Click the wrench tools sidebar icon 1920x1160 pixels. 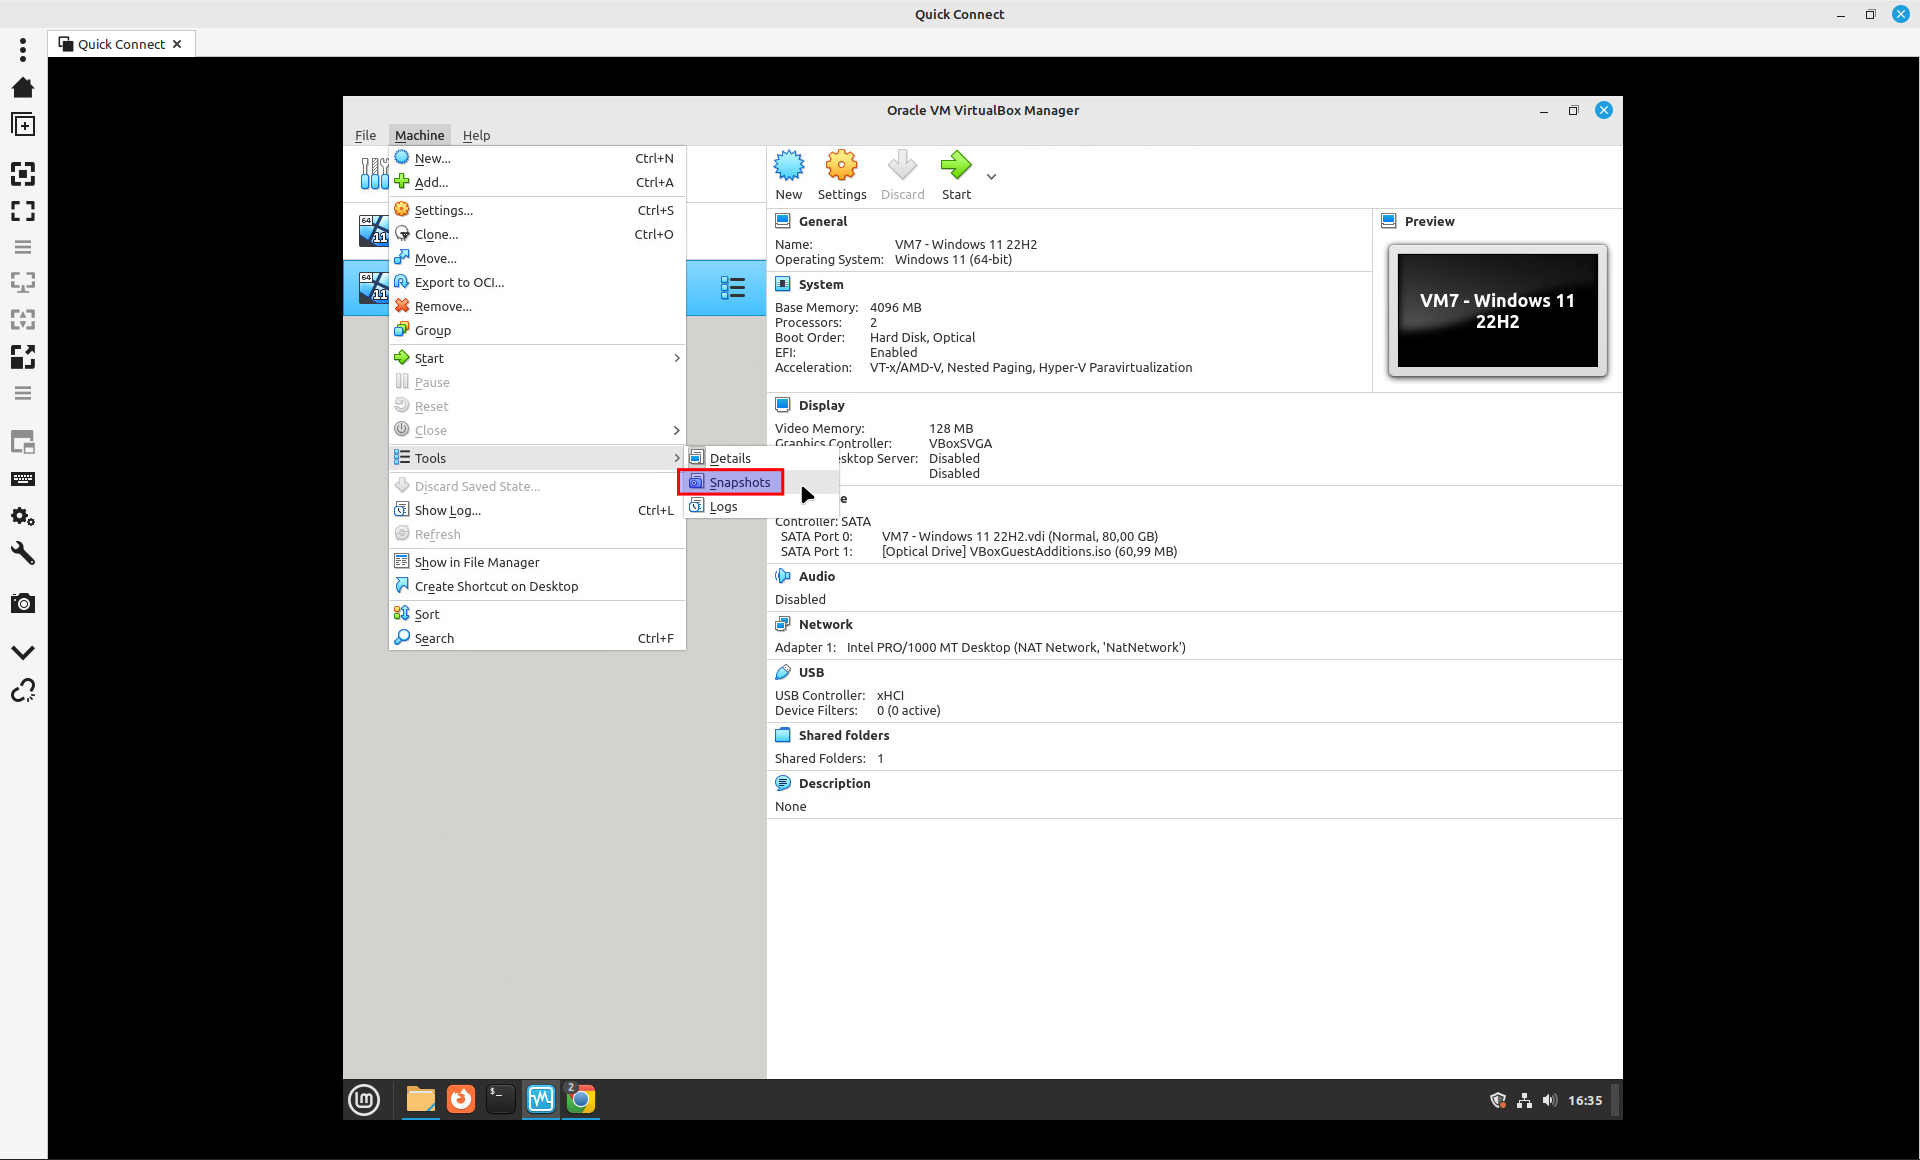23,553
